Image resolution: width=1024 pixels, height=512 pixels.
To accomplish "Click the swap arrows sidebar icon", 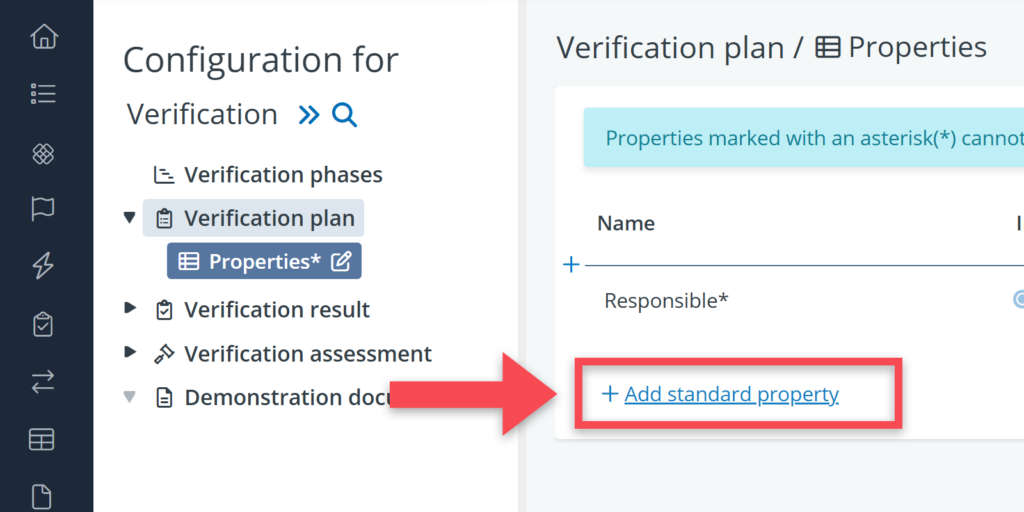I will pos(43,381).
